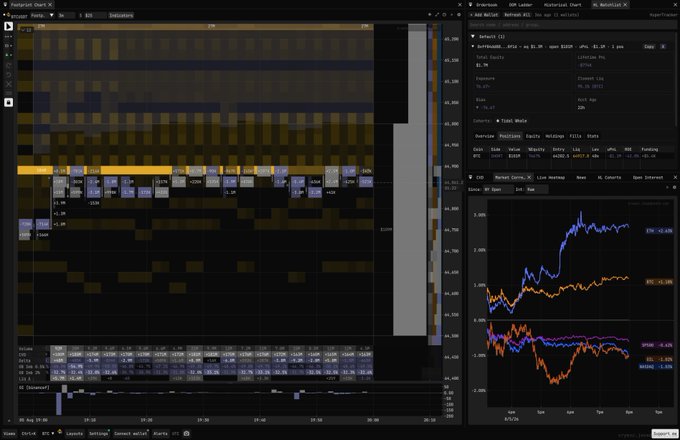Open the line drawing tools icon
Viewport: 680px width, 440px height.
pos(8,36)
